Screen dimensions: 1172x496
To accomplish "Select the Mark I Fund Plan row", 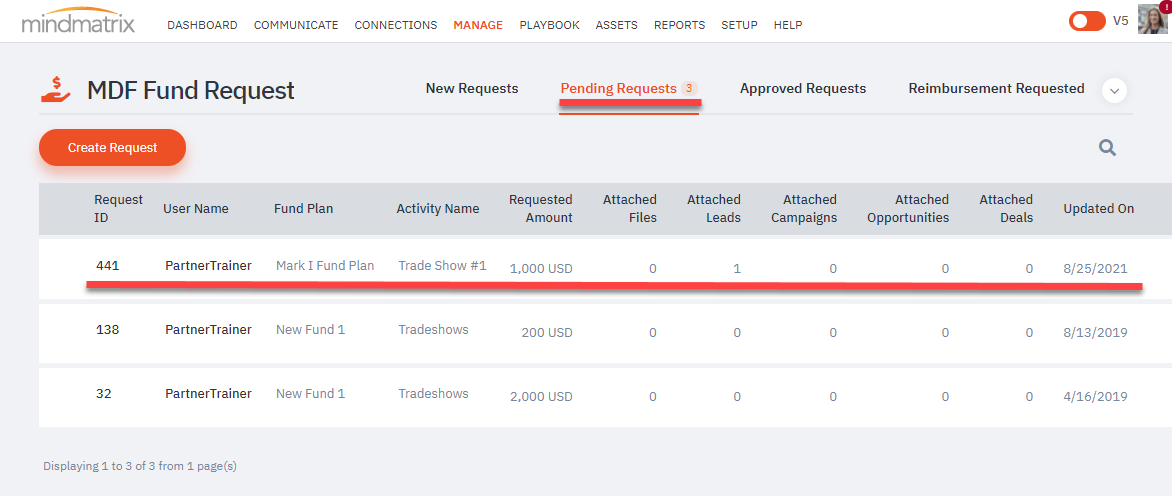I will [605, 267].
